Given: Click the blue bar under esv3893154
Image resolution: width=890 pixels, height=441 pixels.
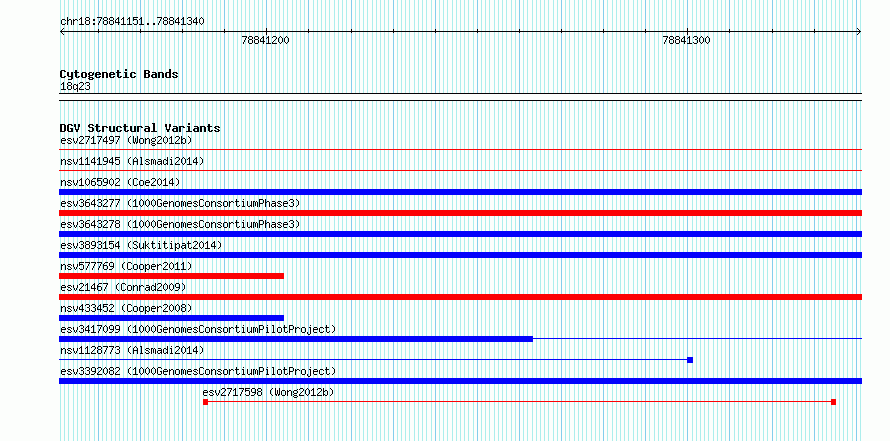Looking at the screenshot, I should tap(460, 255).
